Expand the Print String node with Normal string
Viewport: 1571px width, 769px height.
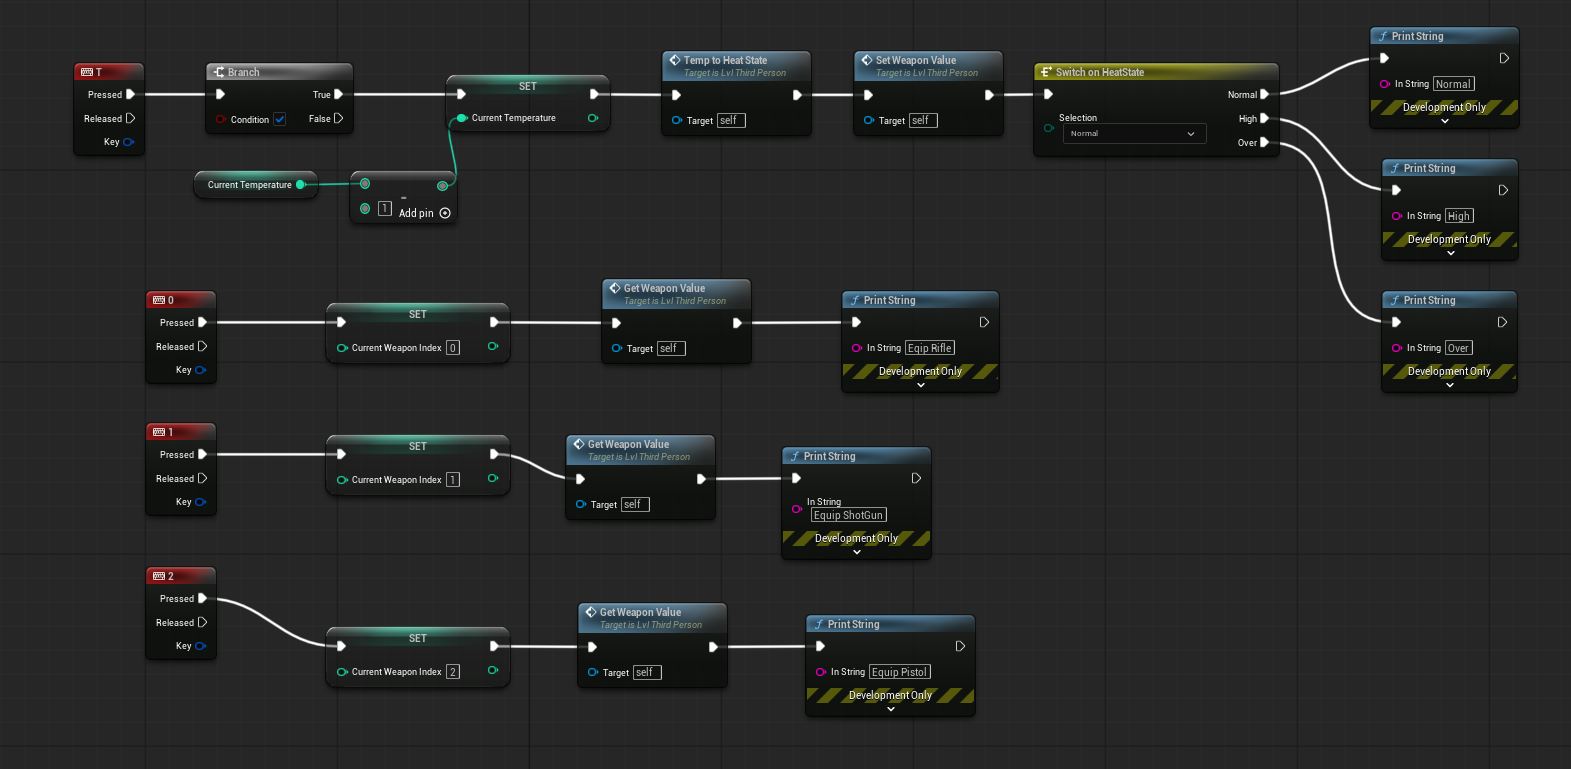point(1445,121)
